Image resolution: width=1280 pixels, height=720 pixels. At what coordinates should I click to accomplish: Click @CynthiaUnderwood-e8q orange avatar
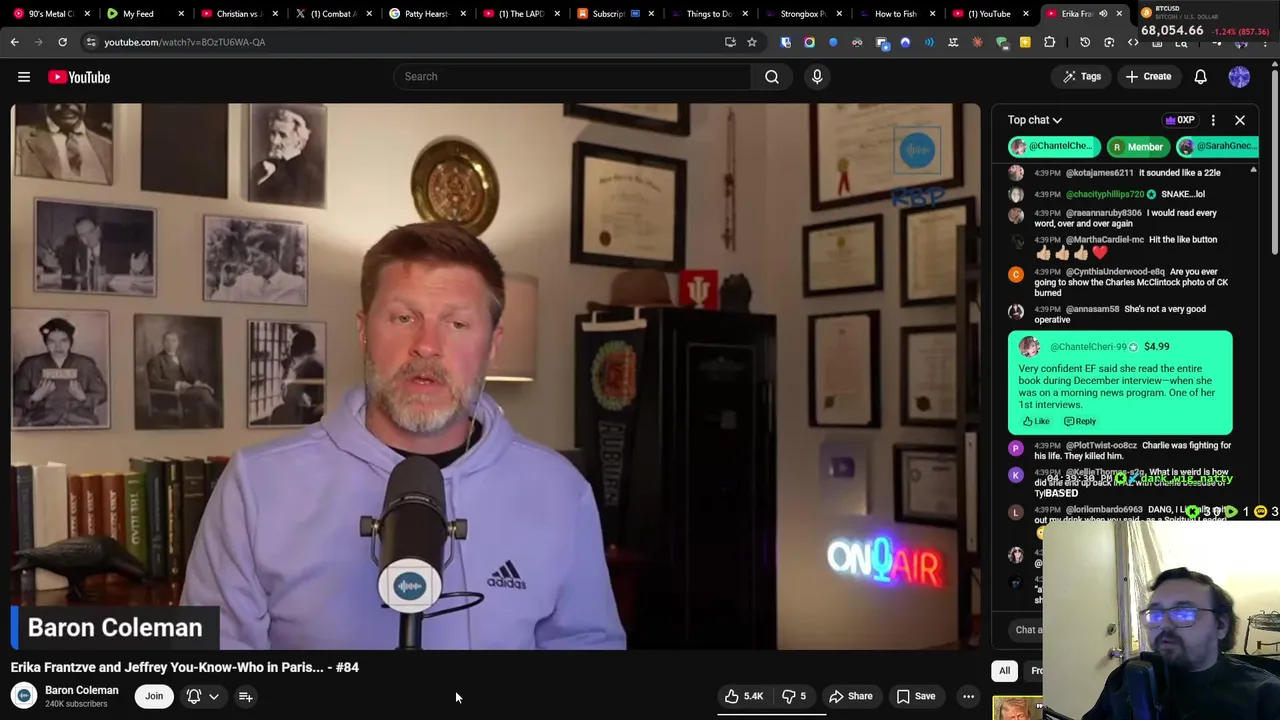pyautogui.click(x=1016, y=274)
